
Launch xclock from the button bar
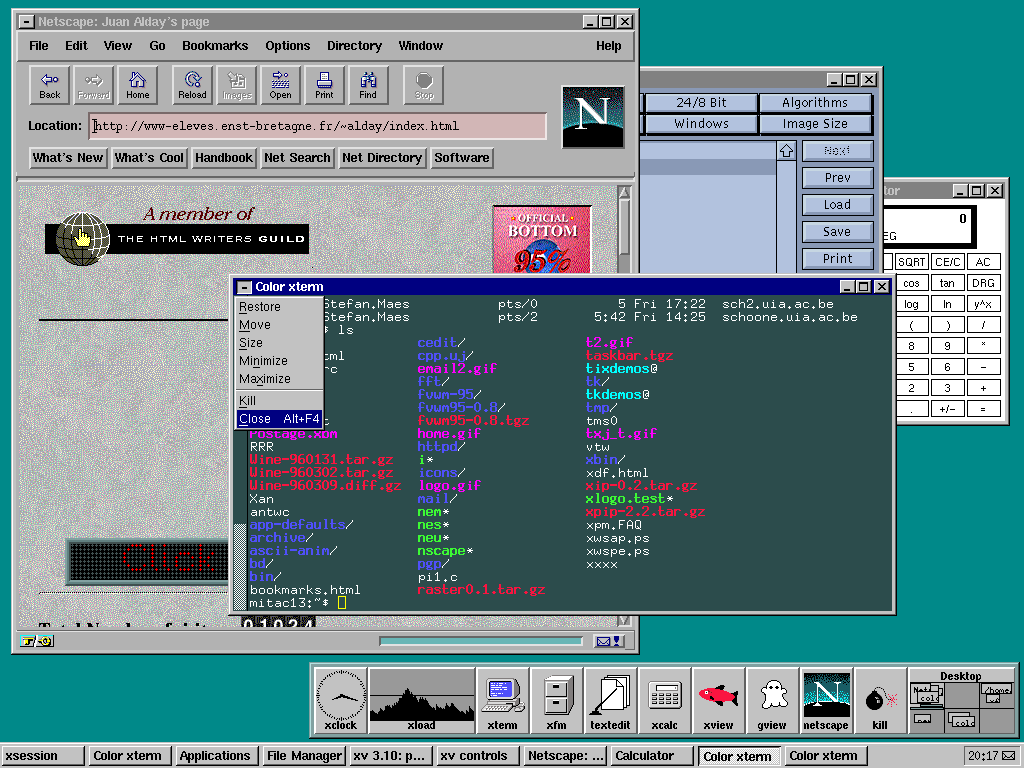click(x=341, y=699)
